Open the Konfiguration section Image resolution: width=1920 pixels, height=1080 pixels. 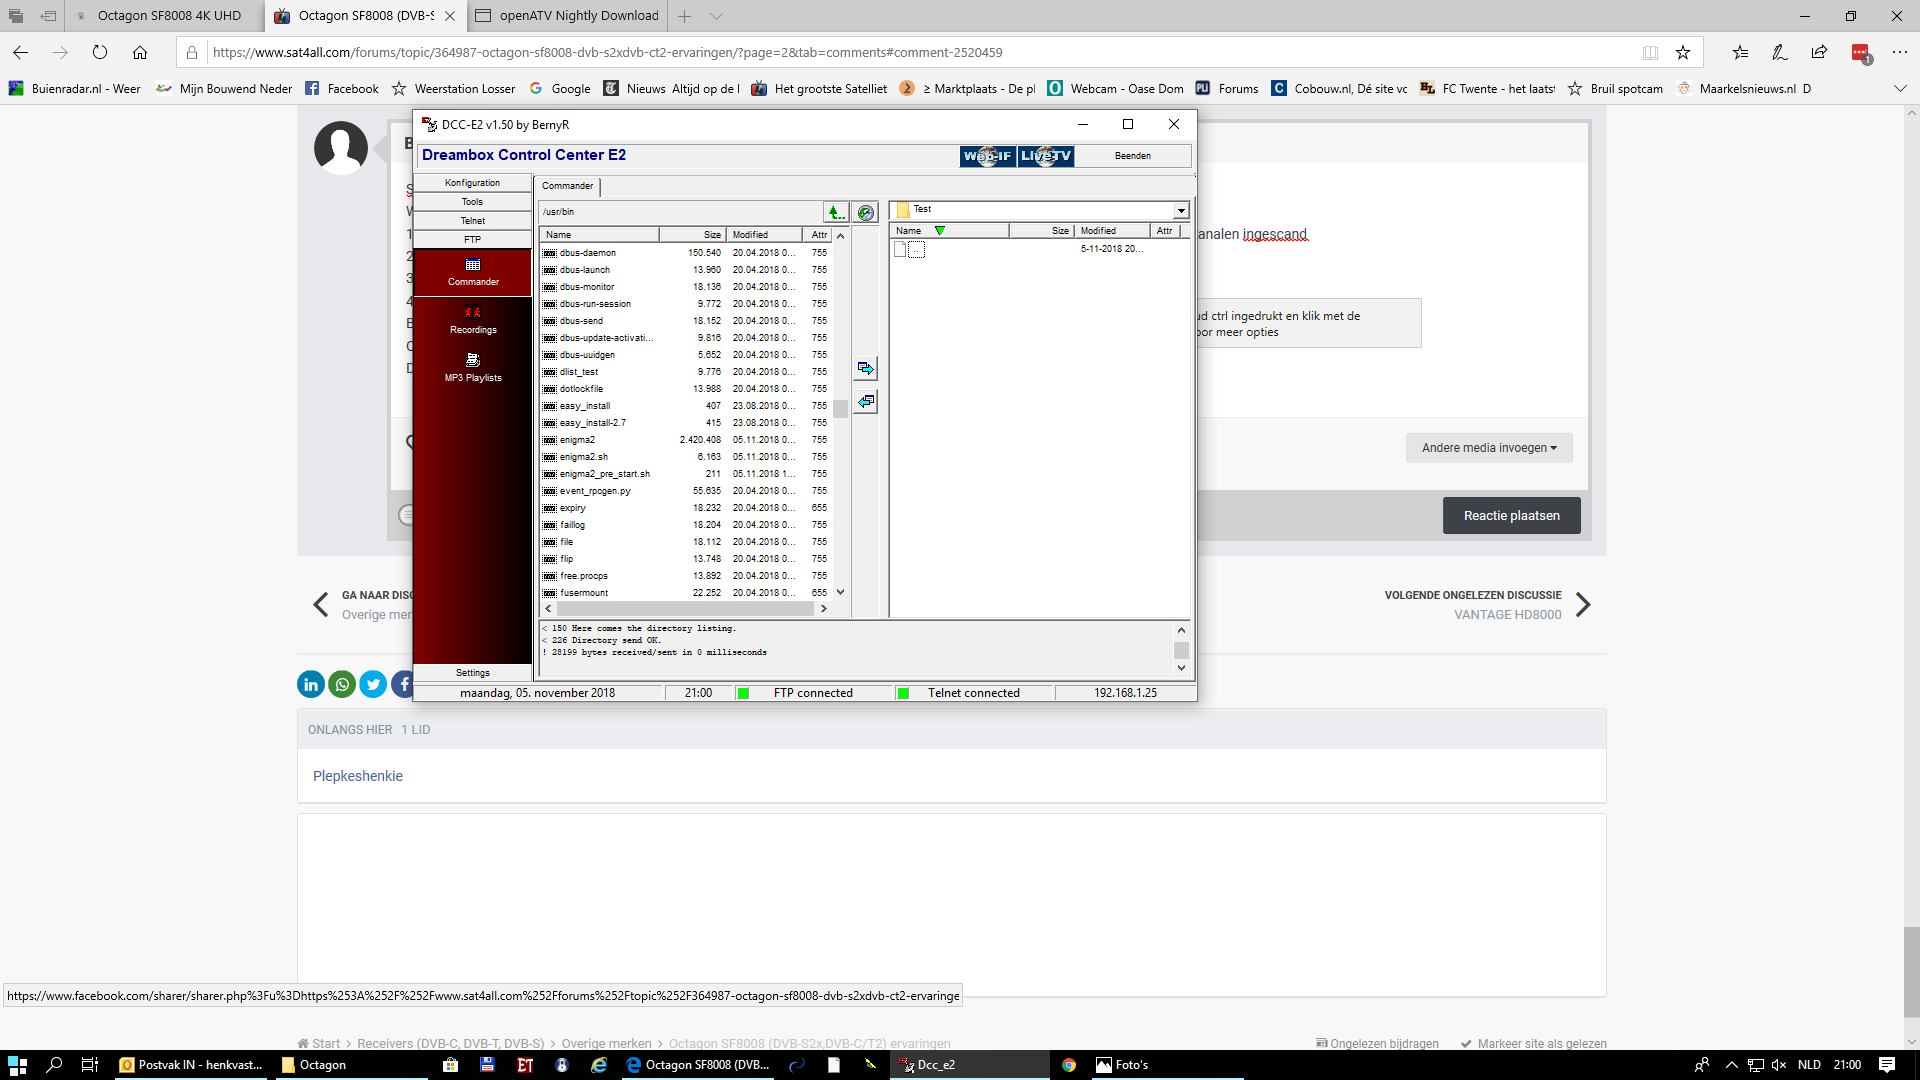[472, 183]
